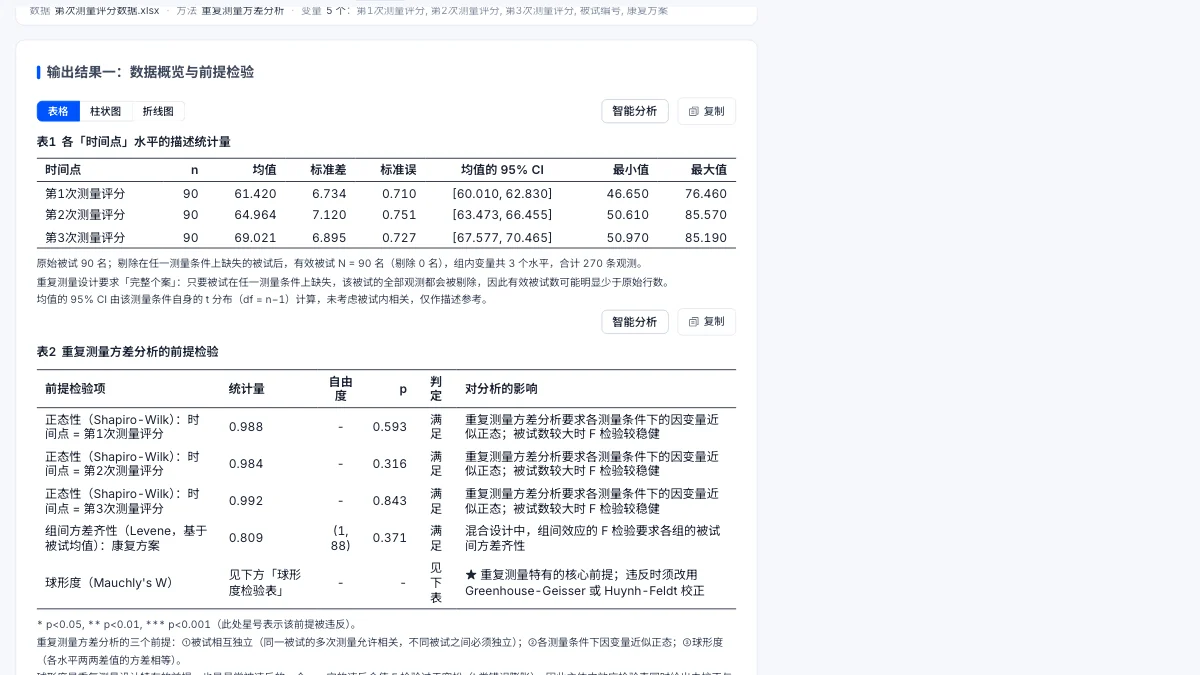
Task: Click 智能分析 button above Table 1
Action: click(x=635, y=111)
